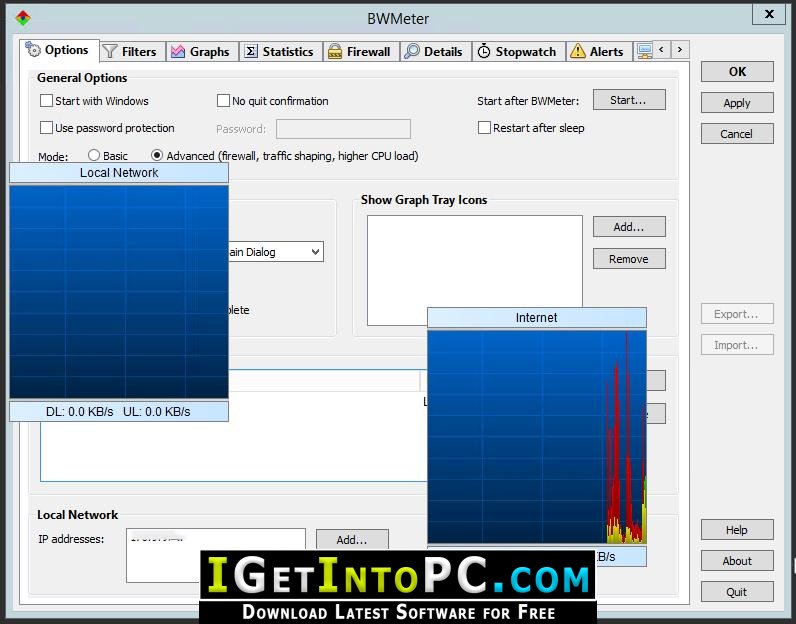Viewport: 796px width, 624px height.
Task: Click the partially hidden monitor tab icon
Action: pos(645,51)
